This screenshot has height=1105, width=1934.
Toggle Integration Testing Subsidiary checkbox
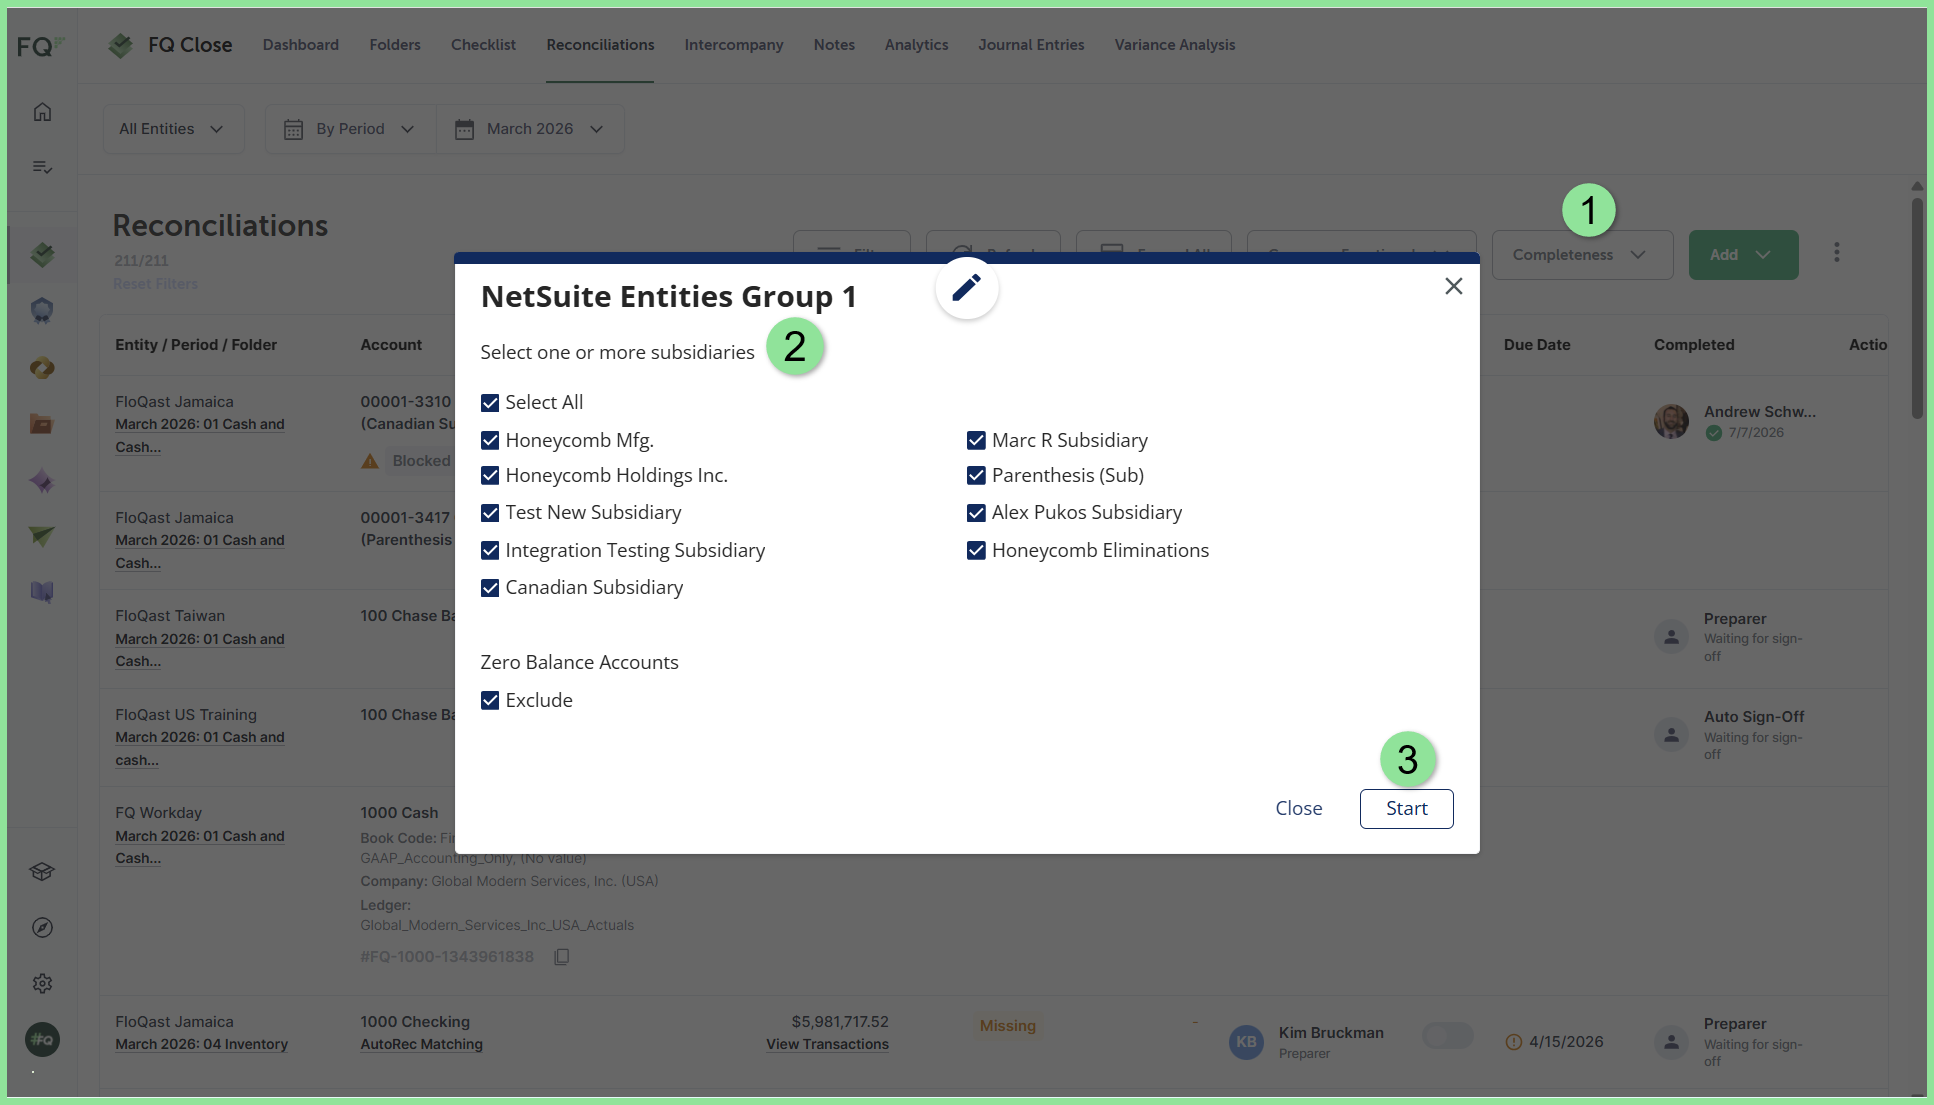[490, 551]
